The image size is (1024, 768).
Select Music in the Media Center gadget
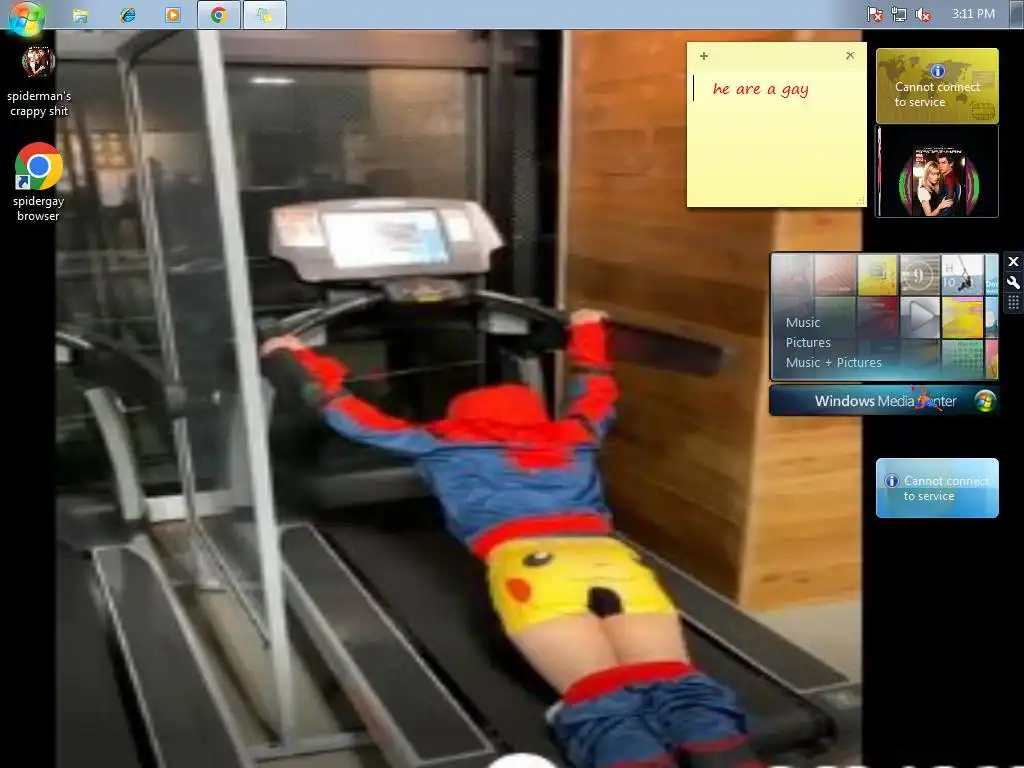tap(803, 323)
